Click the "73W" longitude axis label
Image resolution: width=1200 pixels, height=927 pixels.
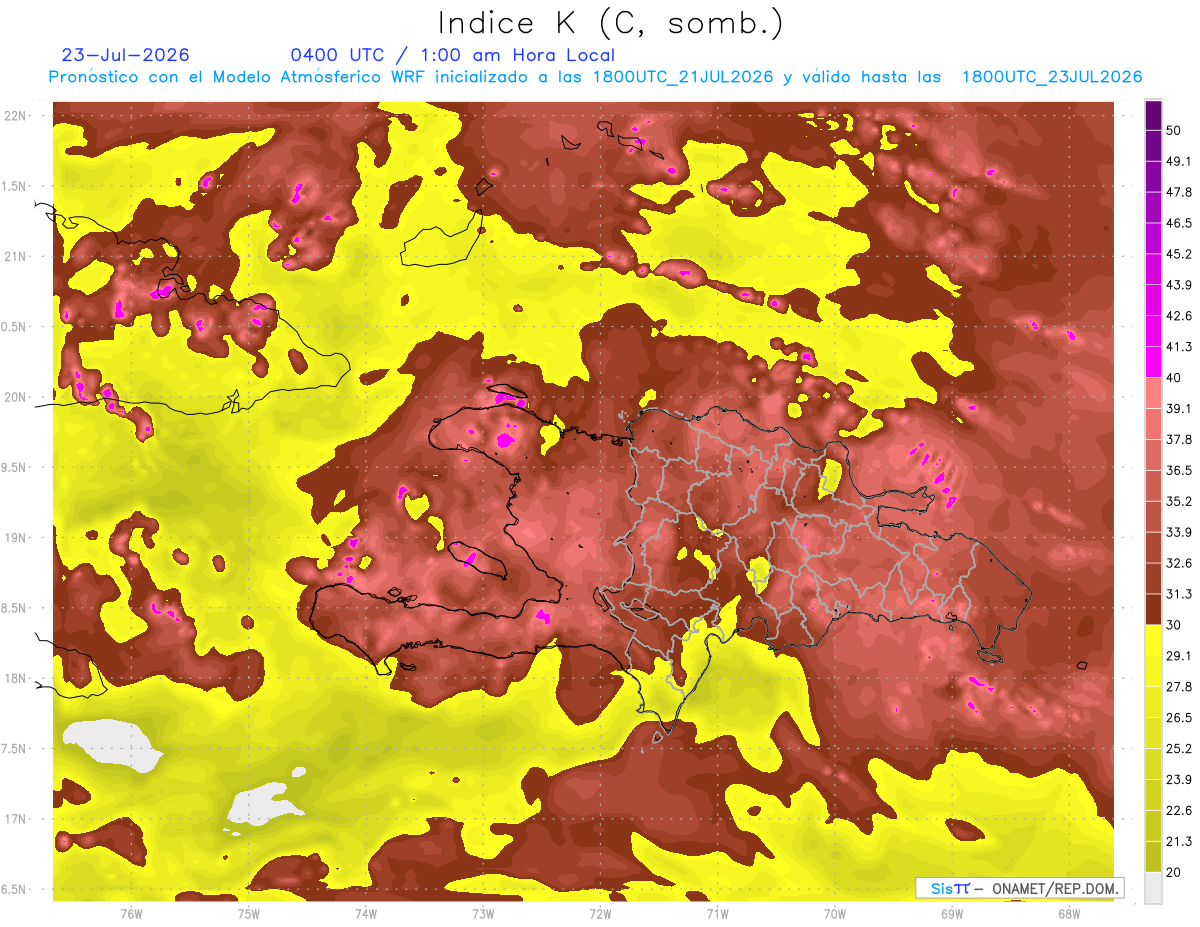point(483,914)
